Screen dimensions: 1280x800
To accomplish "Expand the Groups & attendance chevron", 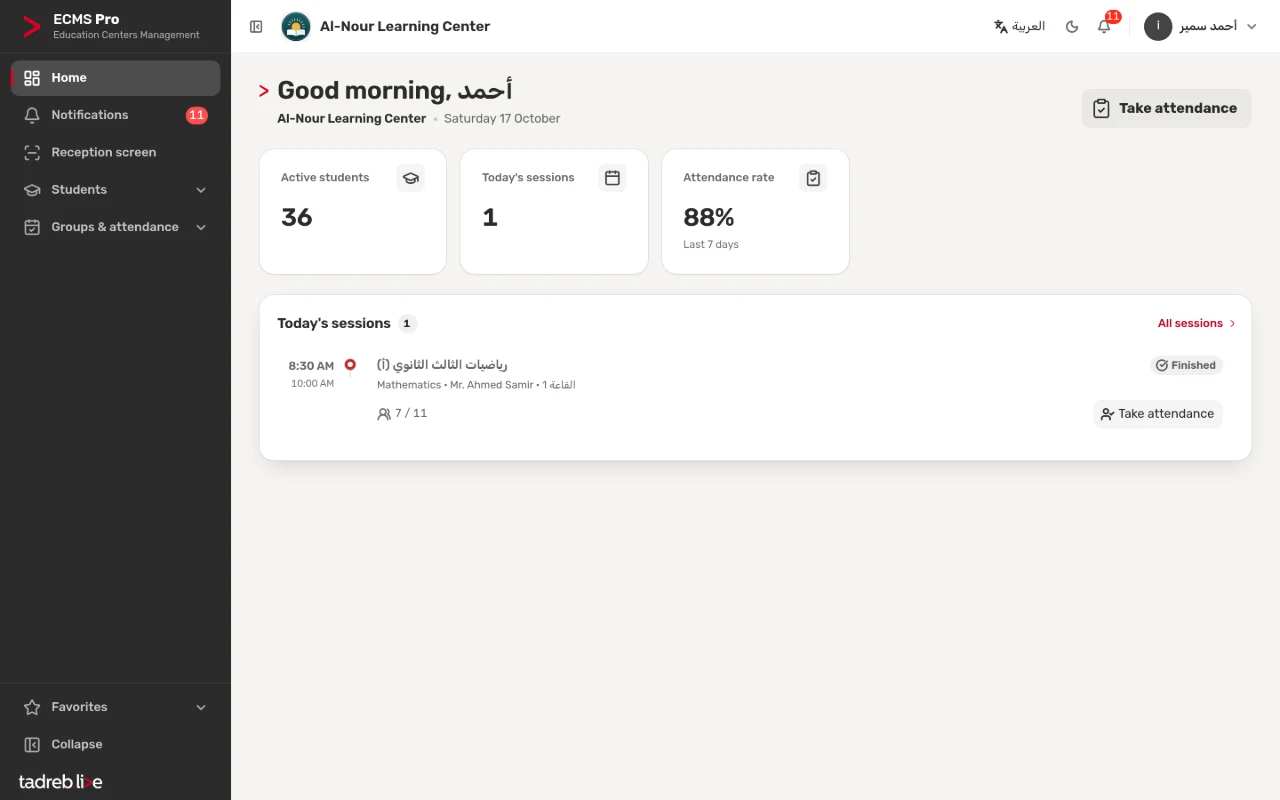I will point(201,227).
